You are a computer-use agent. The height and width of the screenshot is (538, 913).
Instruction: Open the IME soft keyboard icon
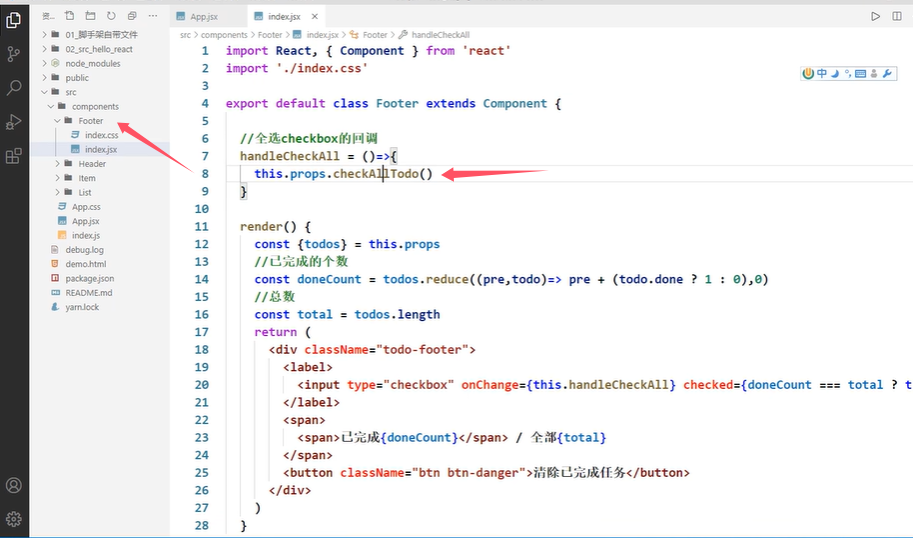click(x=861, y=73)
